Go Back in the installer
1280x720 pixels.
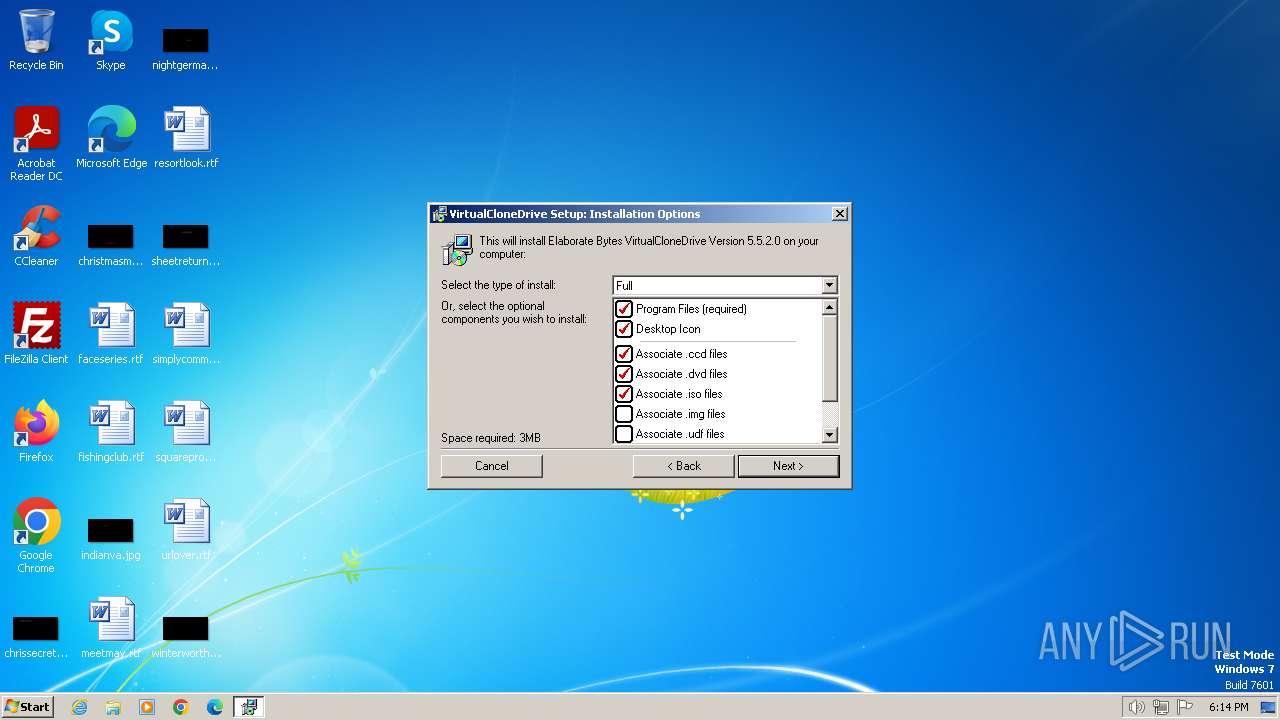[684, 466]
